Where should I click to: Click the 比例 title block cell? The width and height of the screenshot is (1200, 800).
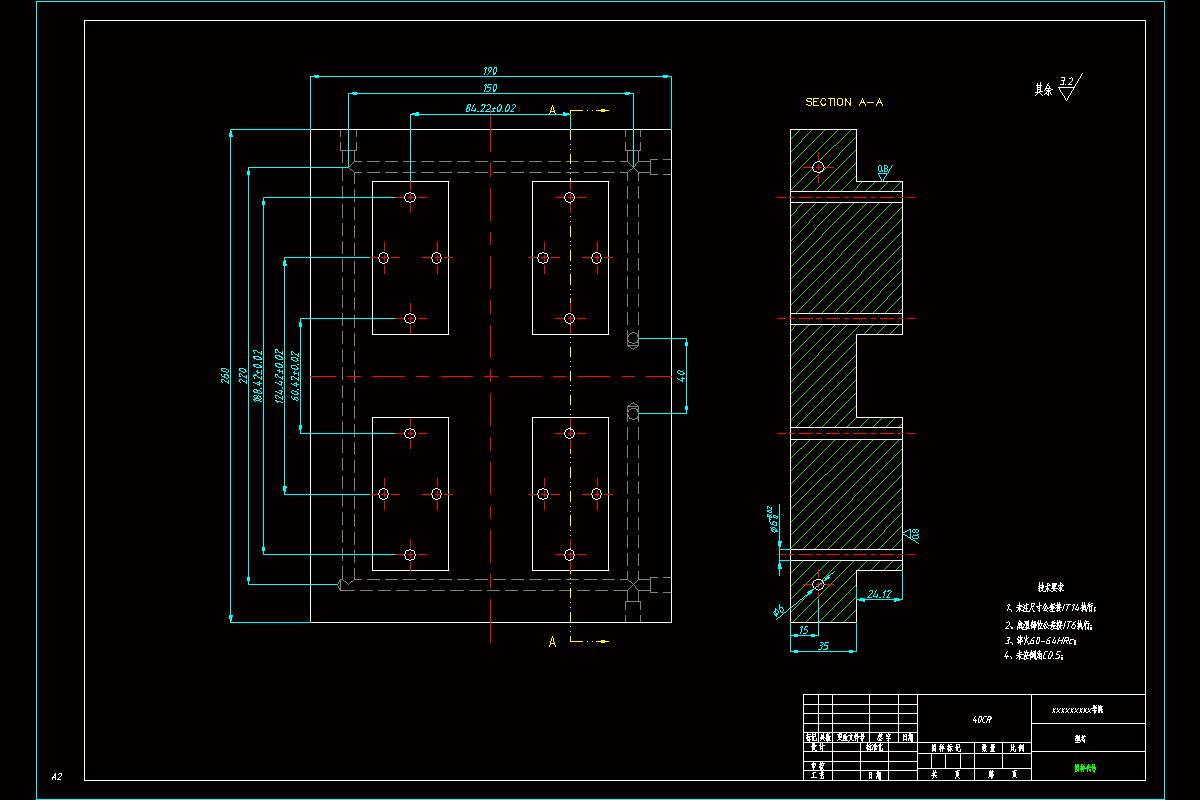tap(1017, 746)
